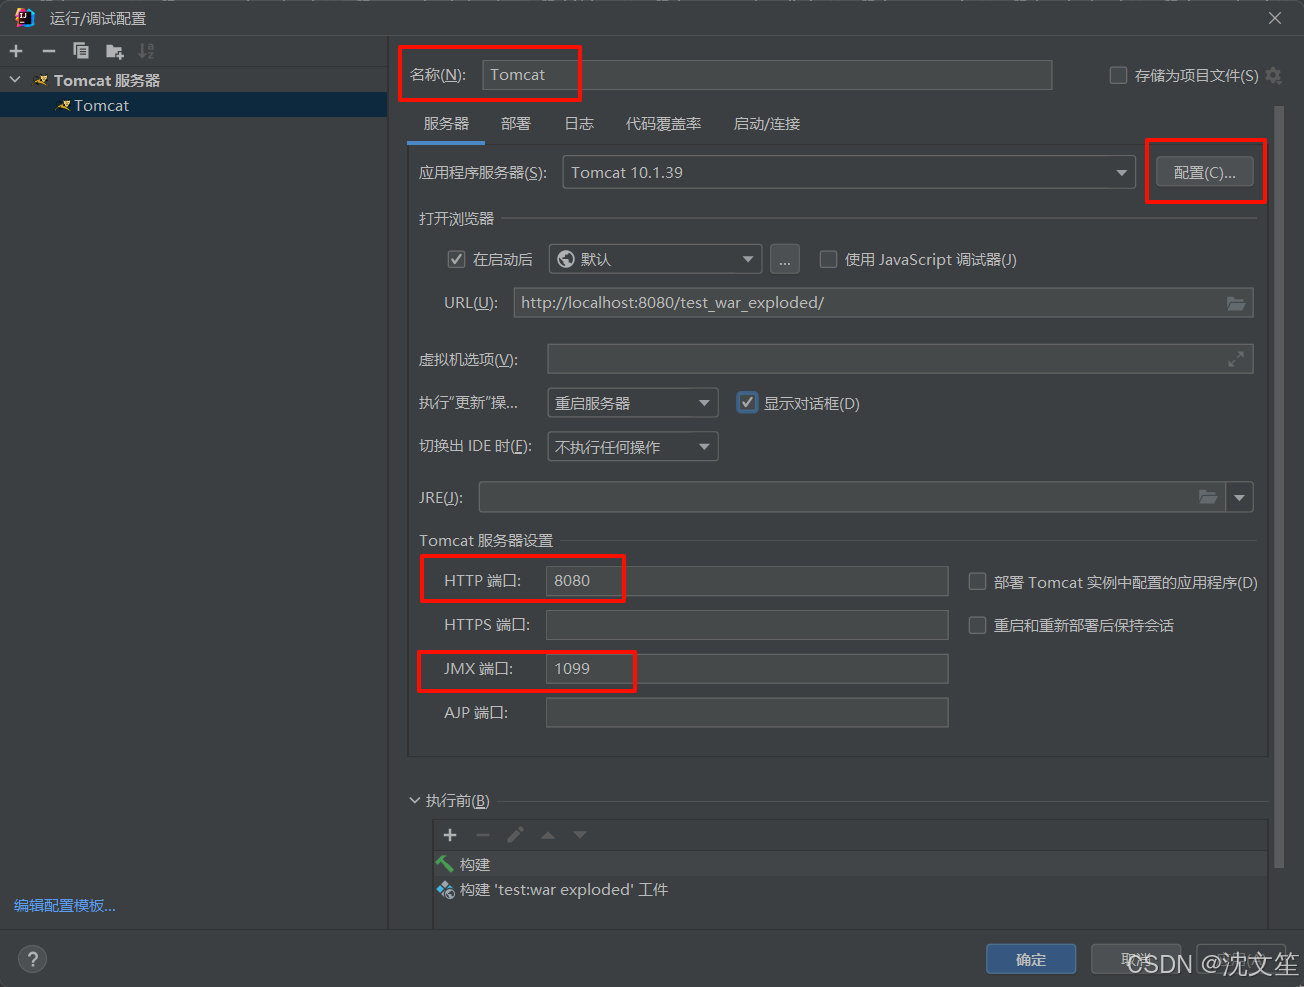1304x987 pixels.
Task: Switch to the 启动/连接 tab
Action: pos(767,124)
